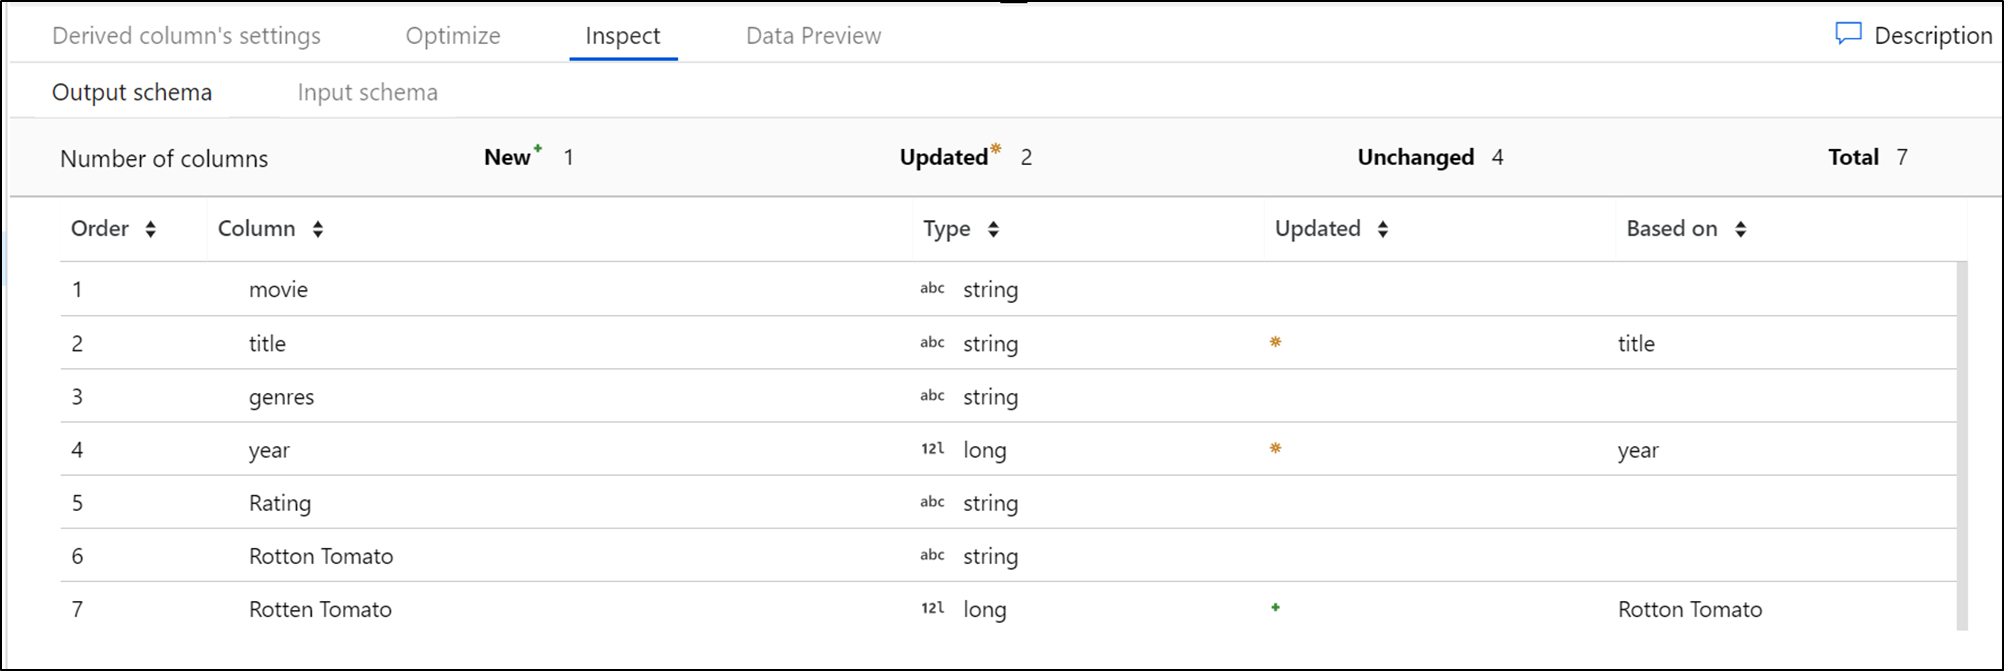Image resolution: width=2004 pixels, height=671 pixels.
Task: Select the genres column row
Action: (281, 397)
